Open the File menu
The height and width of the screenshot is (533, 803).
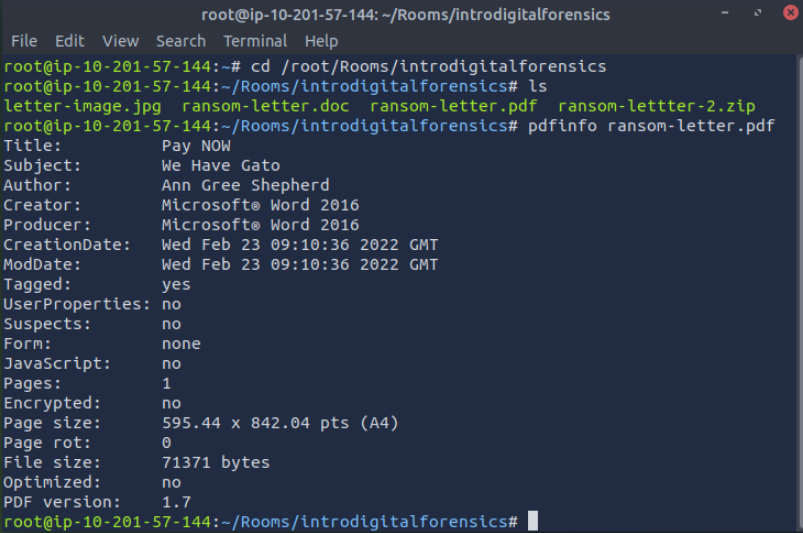(x=23, y=41)
